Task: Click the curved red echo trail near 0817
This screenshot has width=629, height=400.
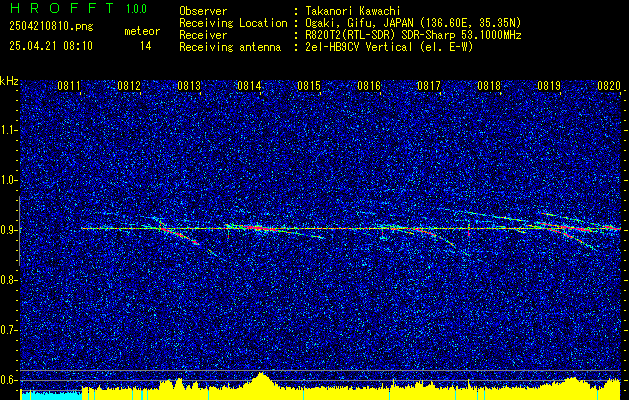Action: [x=435, y=236]
